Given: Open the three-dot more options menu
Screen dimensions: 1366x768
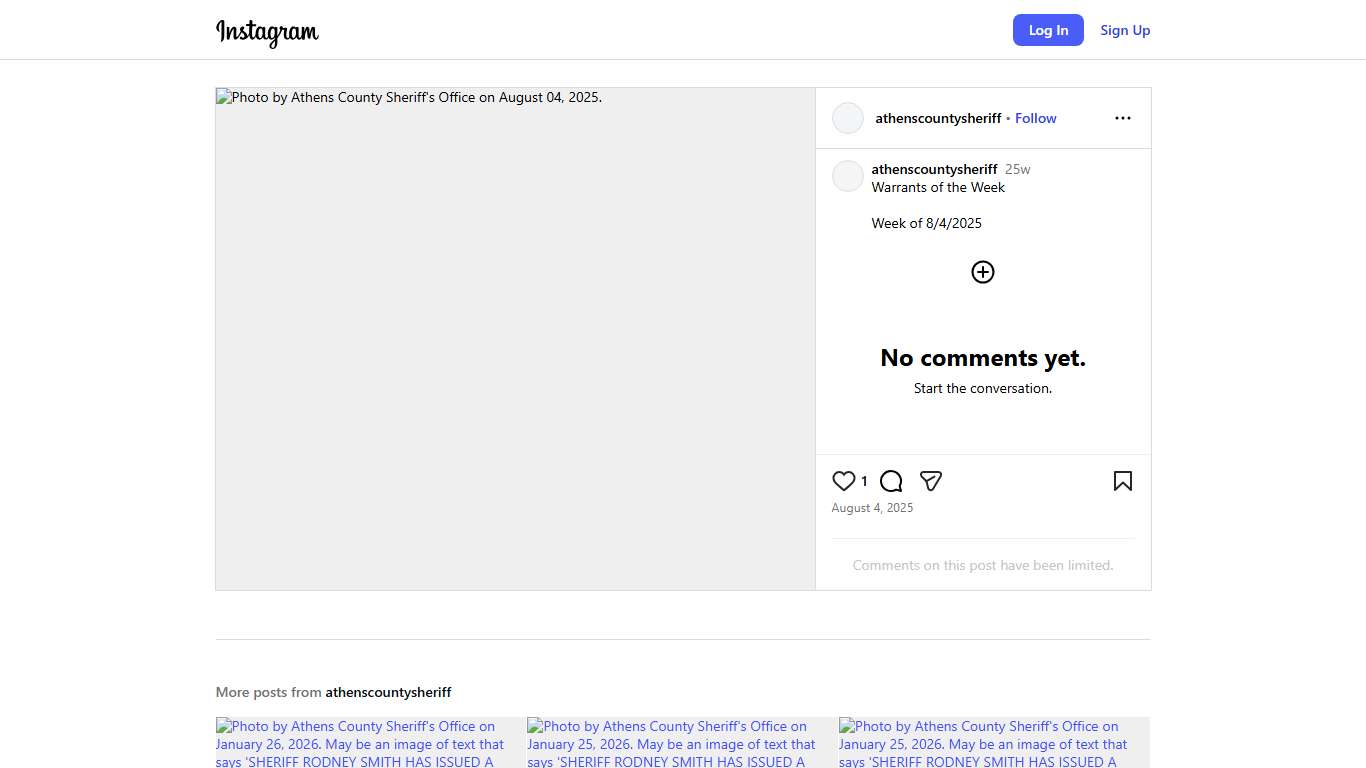Looking at the screenshot, I should point(1122,118).
